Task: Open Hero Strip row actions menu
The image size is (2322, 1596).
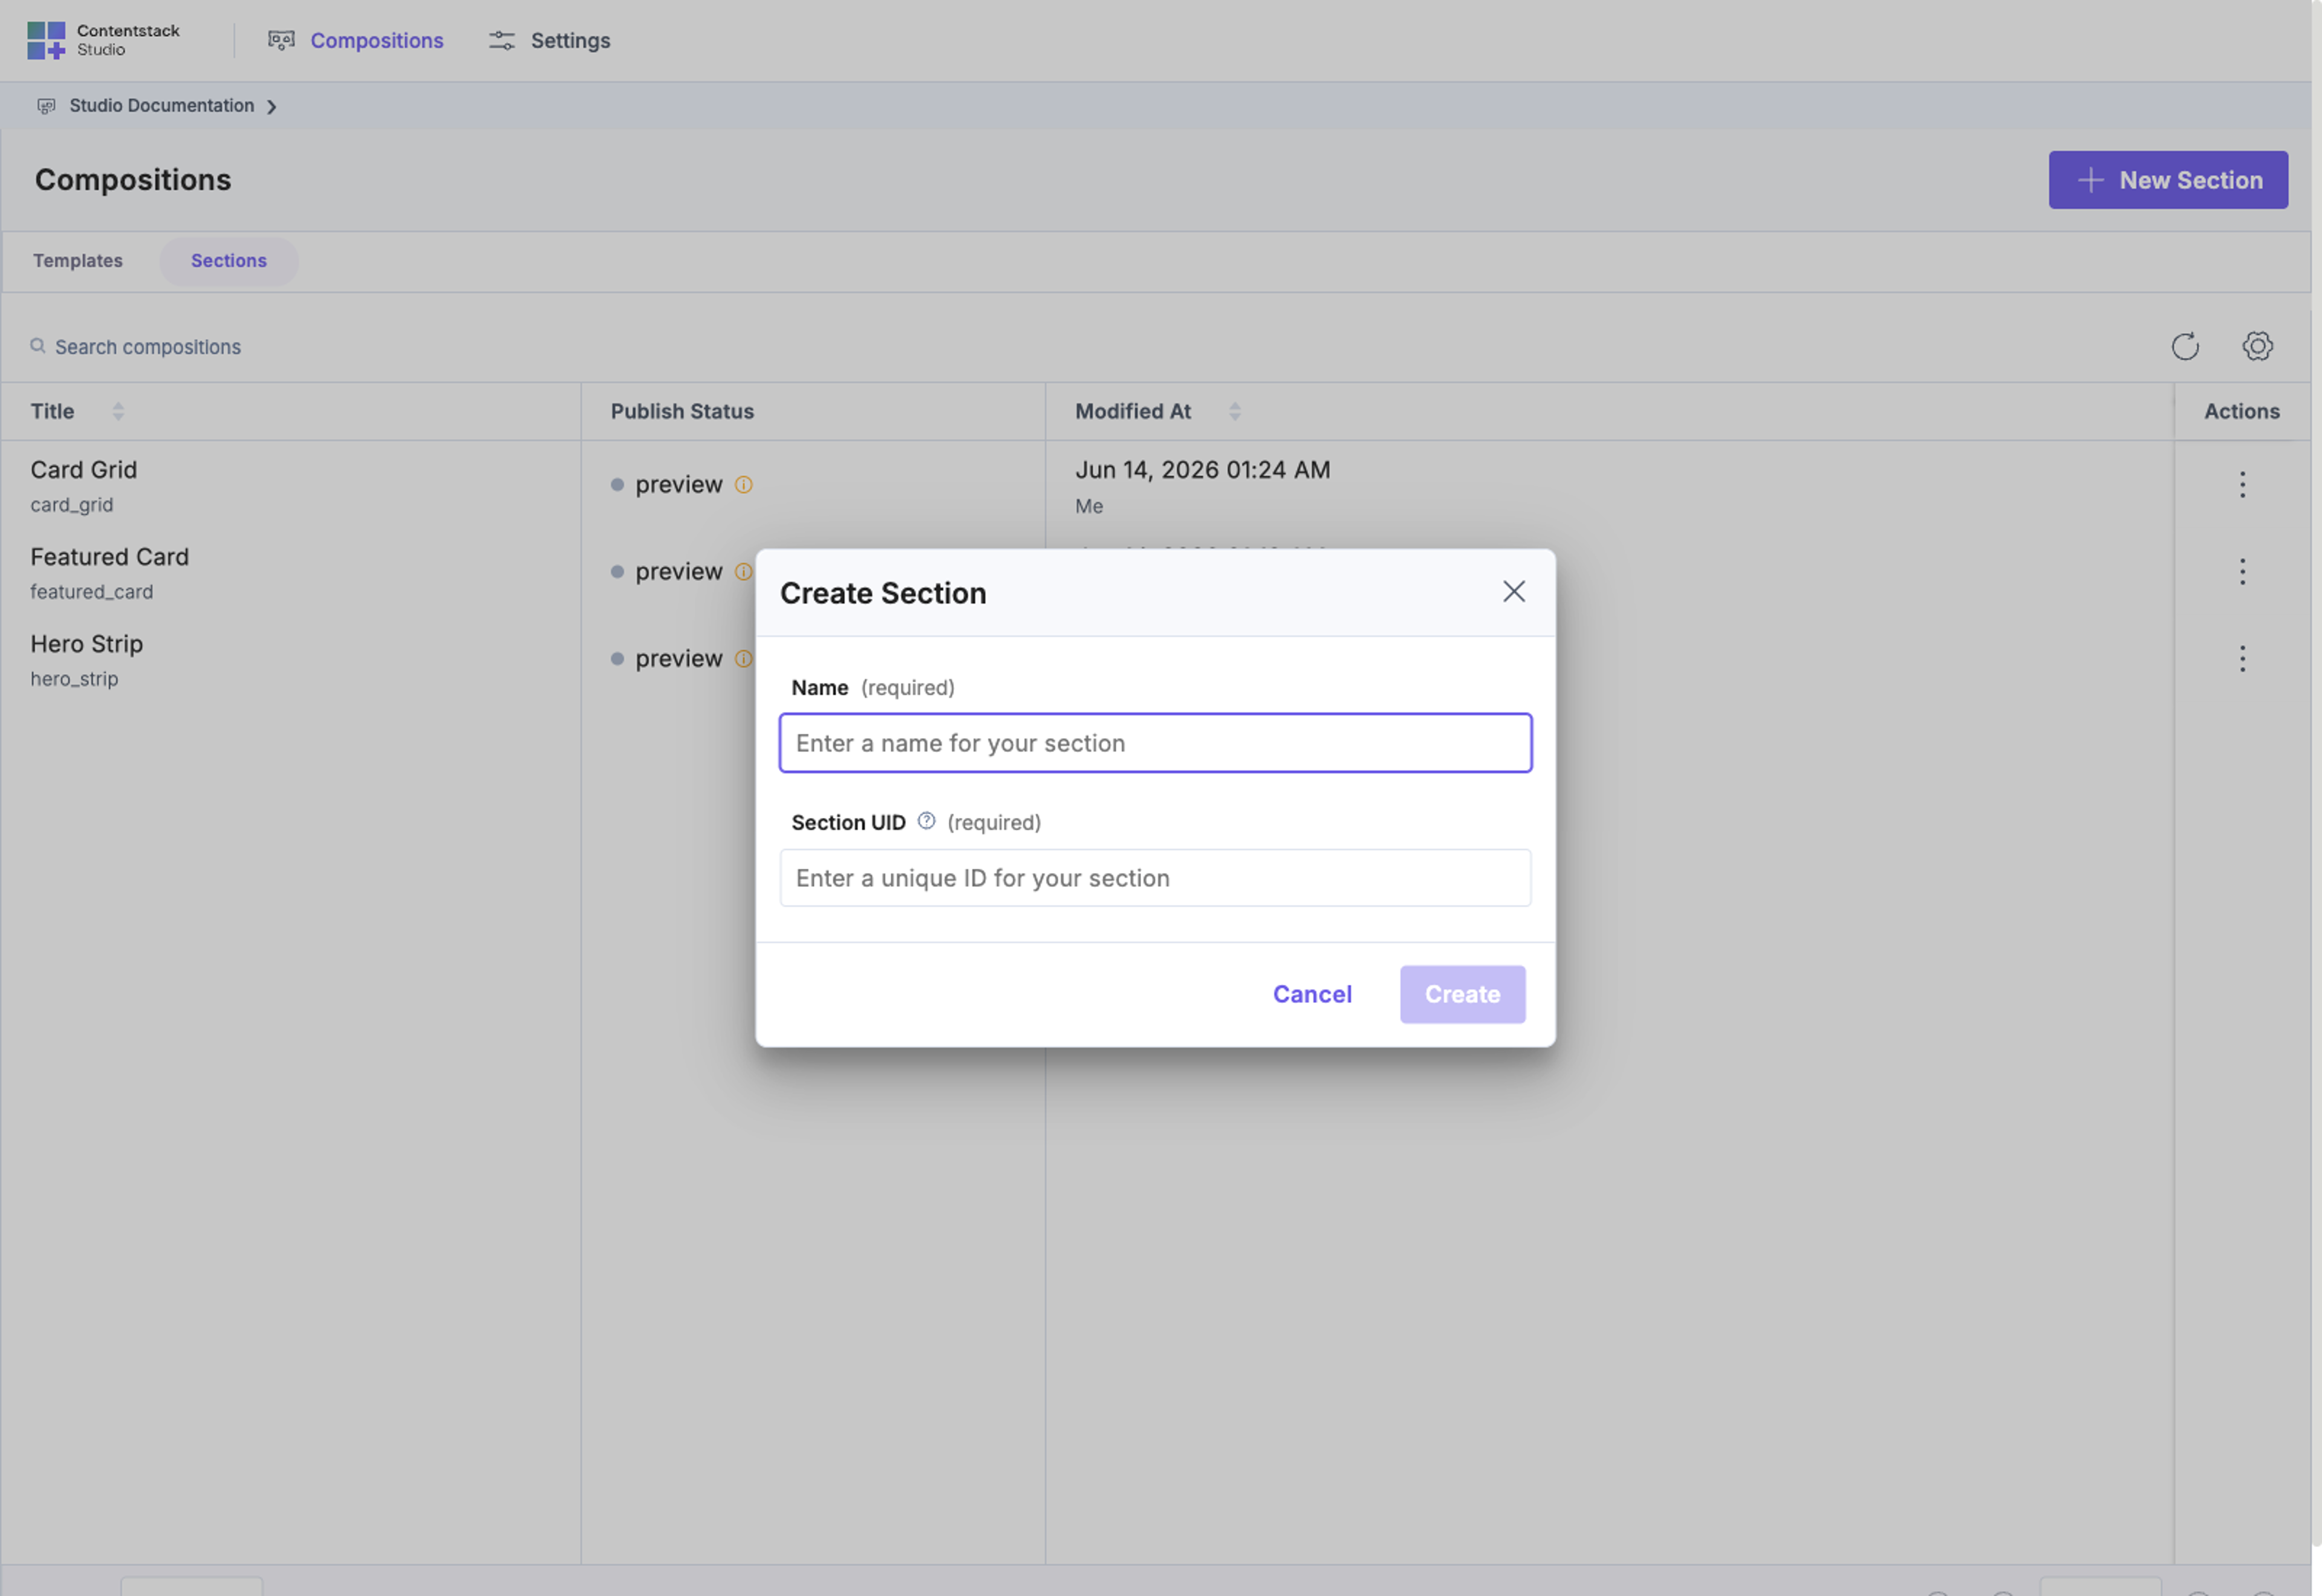Action: (2241, 658)
